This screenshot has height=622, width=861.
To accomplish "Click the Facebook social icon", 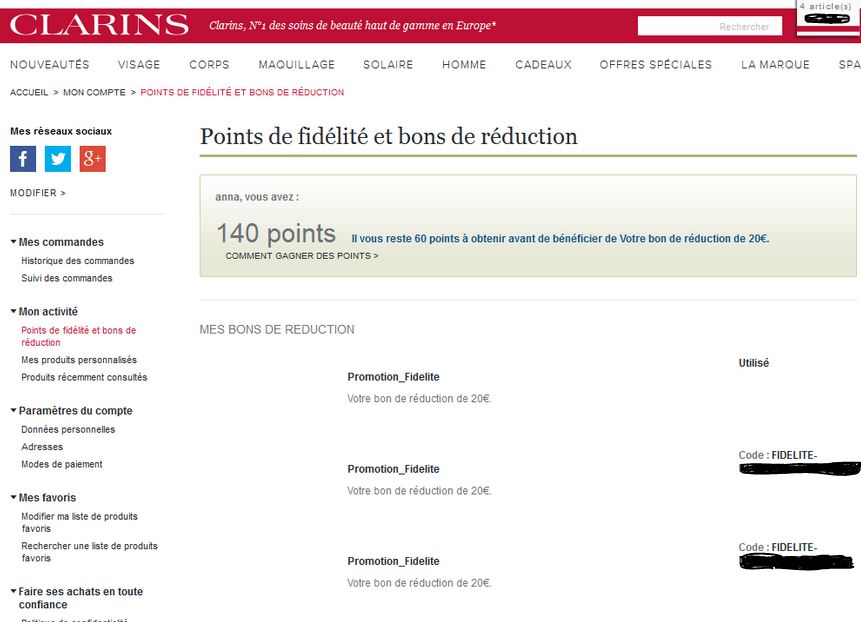I will point(23,159).
